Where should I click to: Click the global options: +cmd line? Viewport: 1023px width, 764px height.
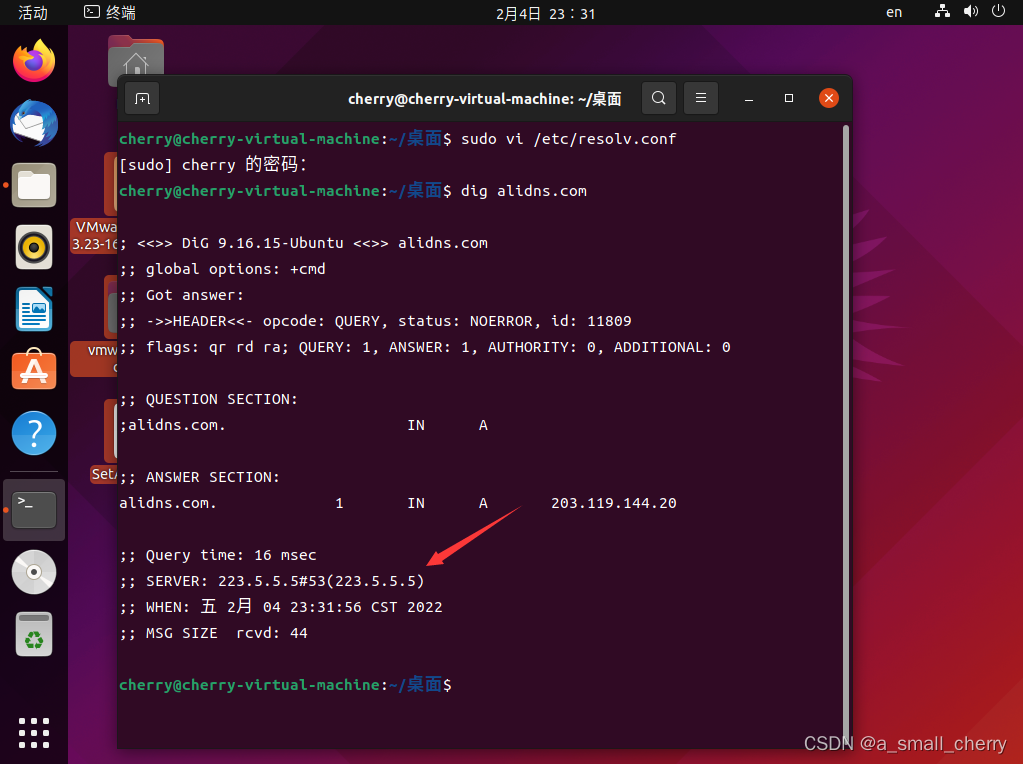tap(222, 269)
